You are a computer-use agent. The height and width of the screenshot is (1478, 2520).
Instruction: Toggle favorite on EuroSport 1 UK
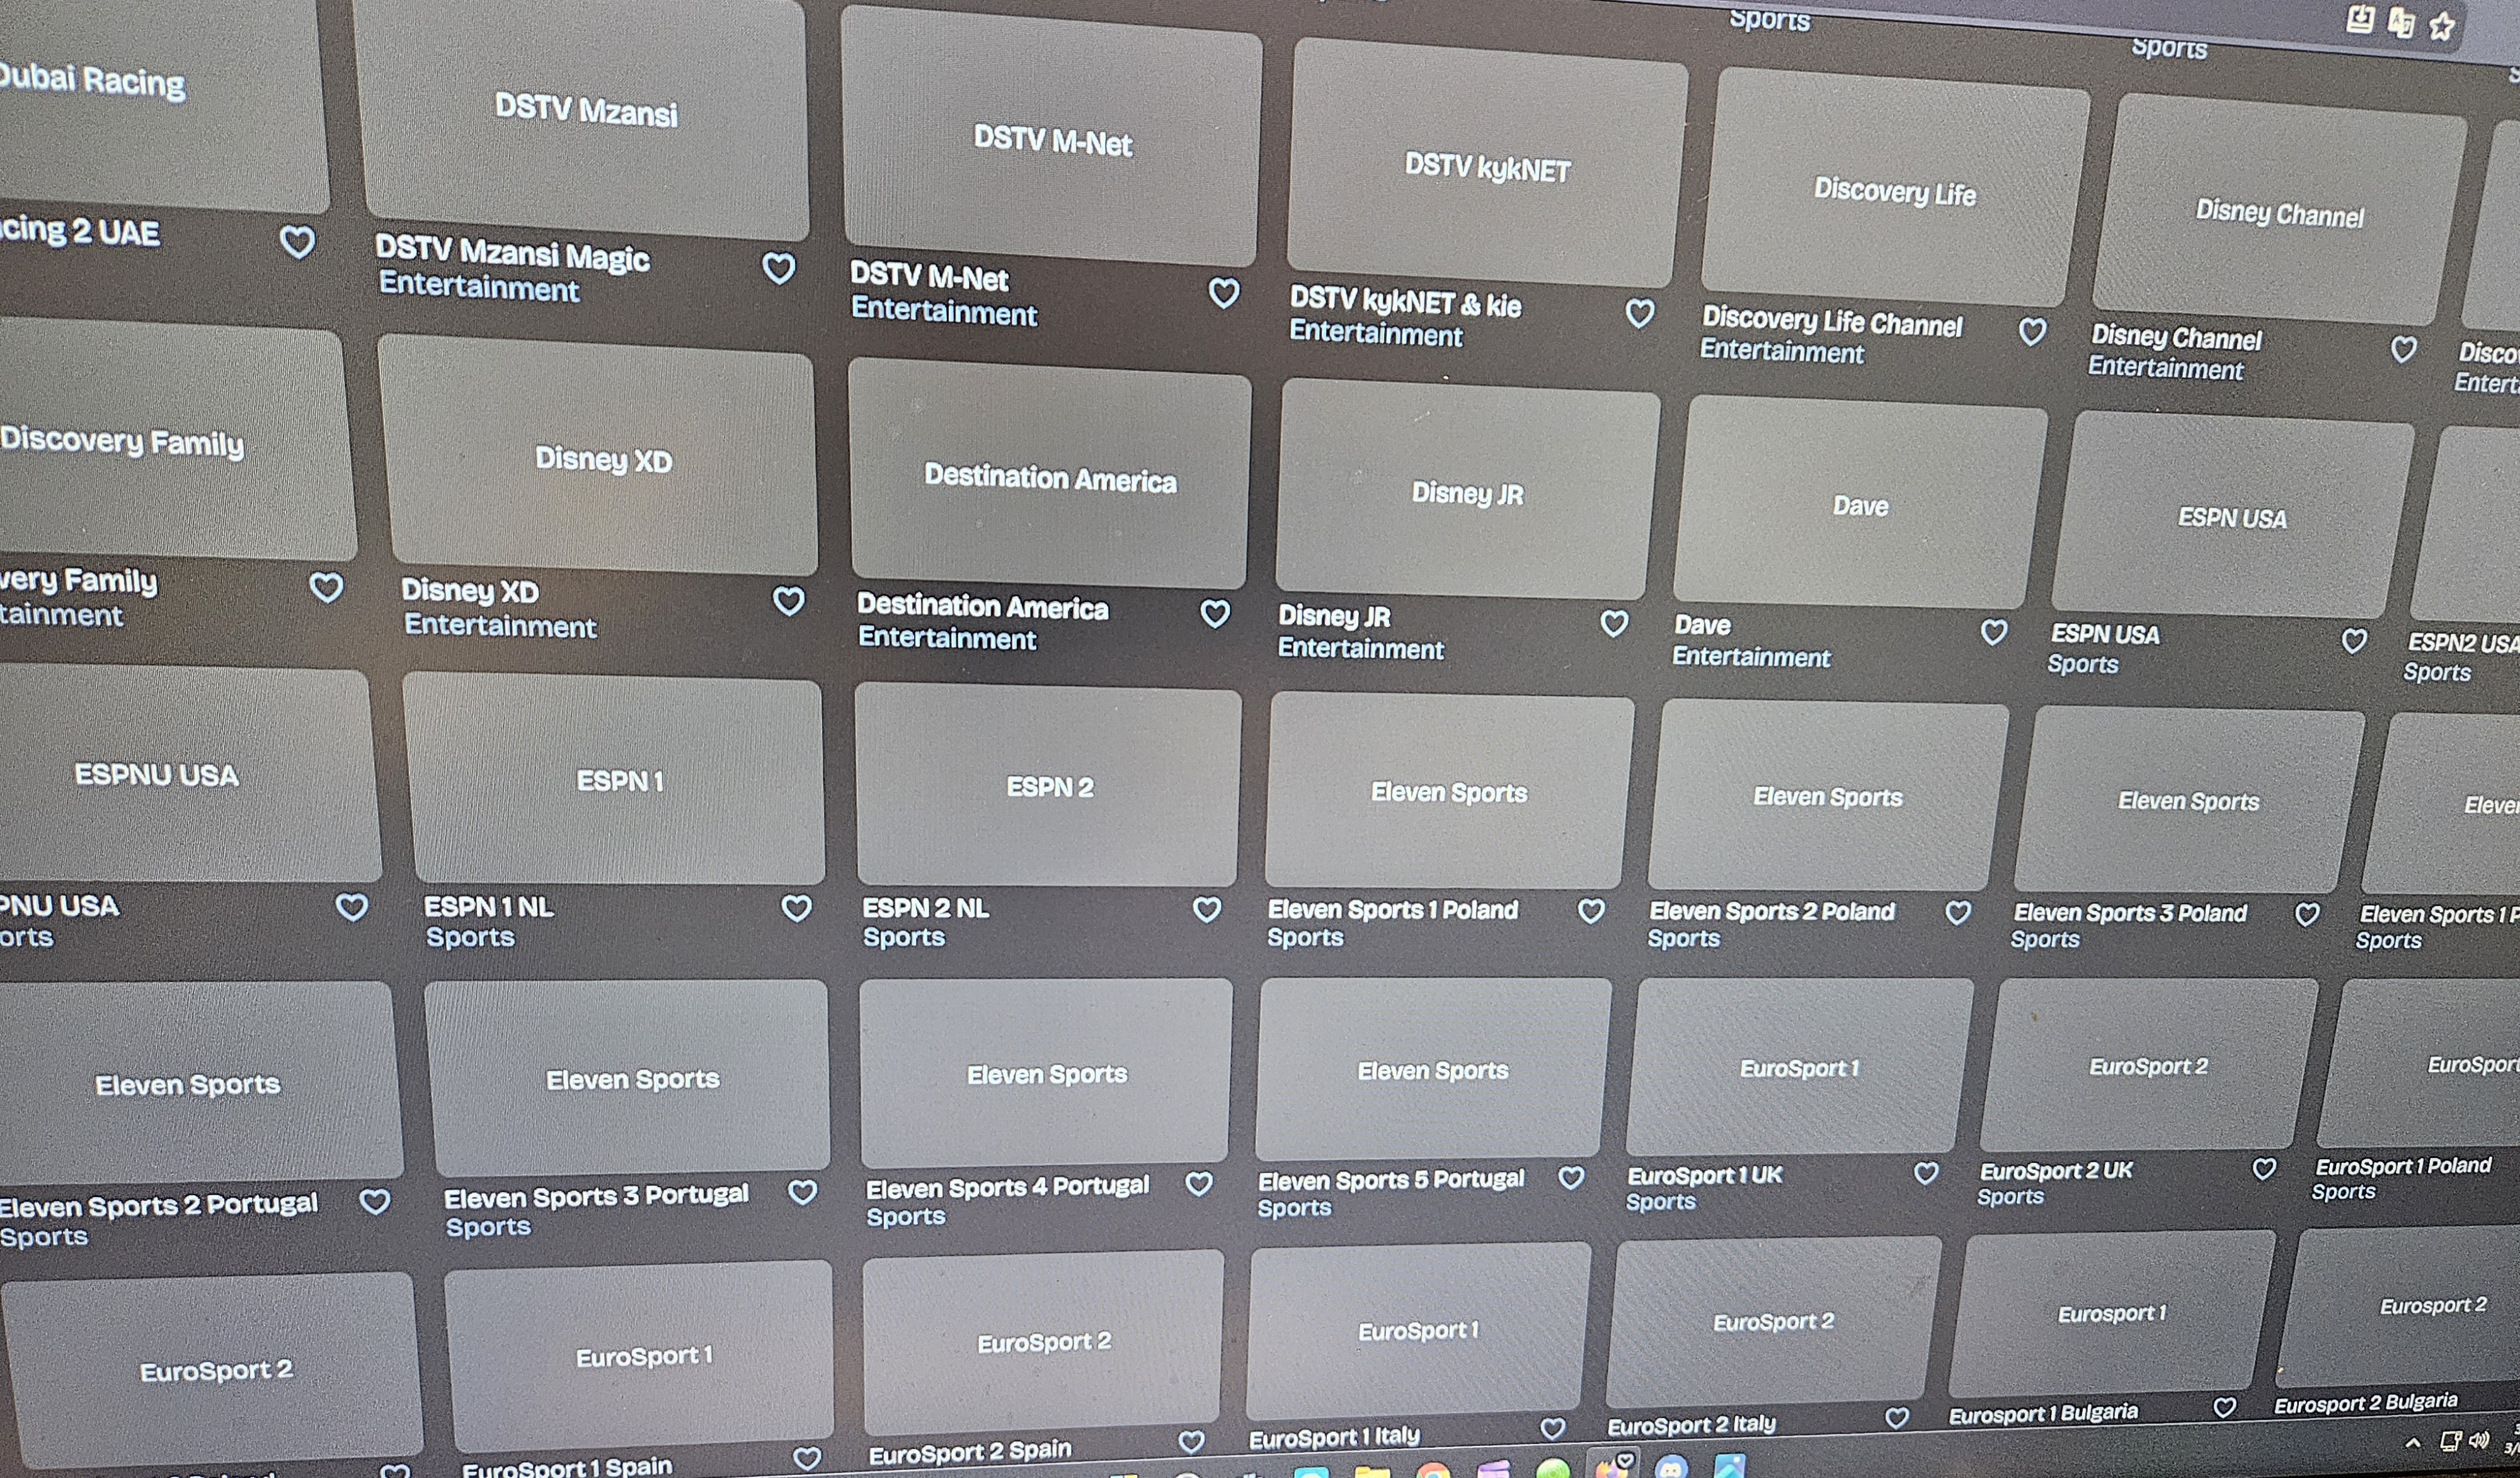[1926, 1173]
